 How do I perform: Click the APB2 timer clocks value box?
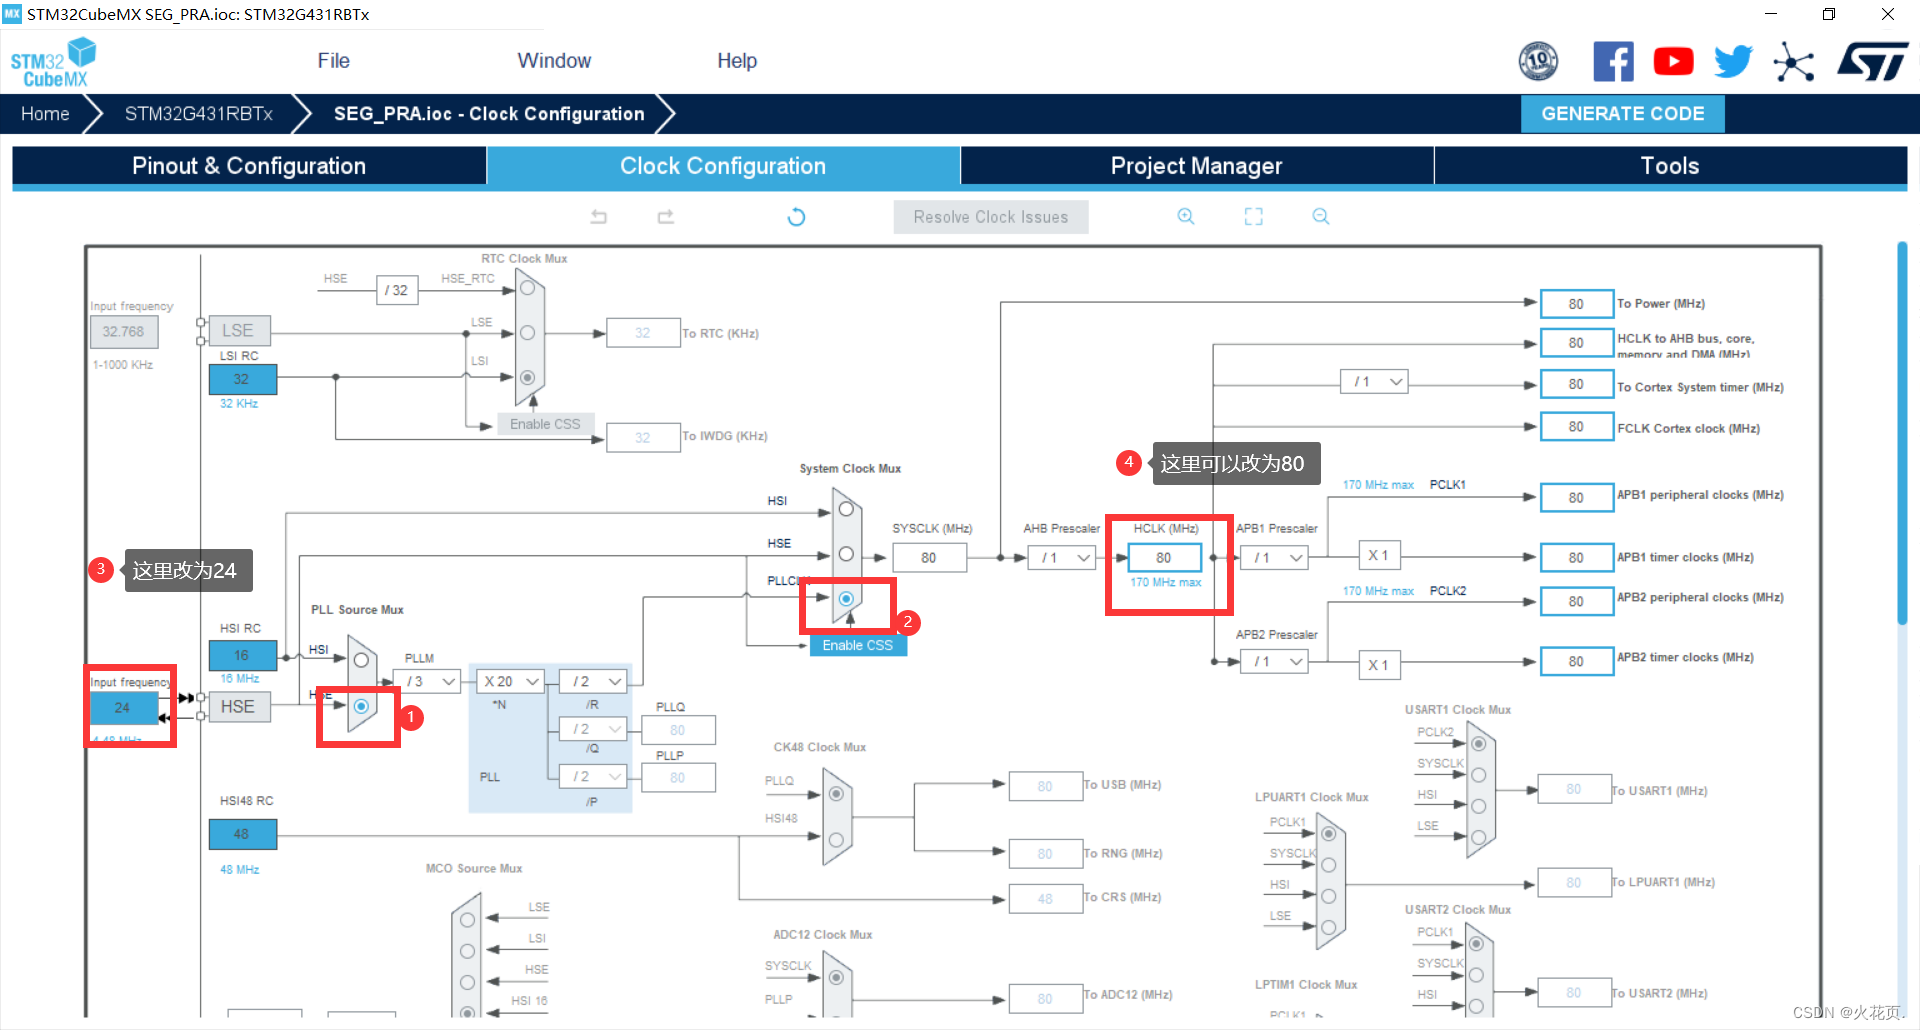point(1577,662)
